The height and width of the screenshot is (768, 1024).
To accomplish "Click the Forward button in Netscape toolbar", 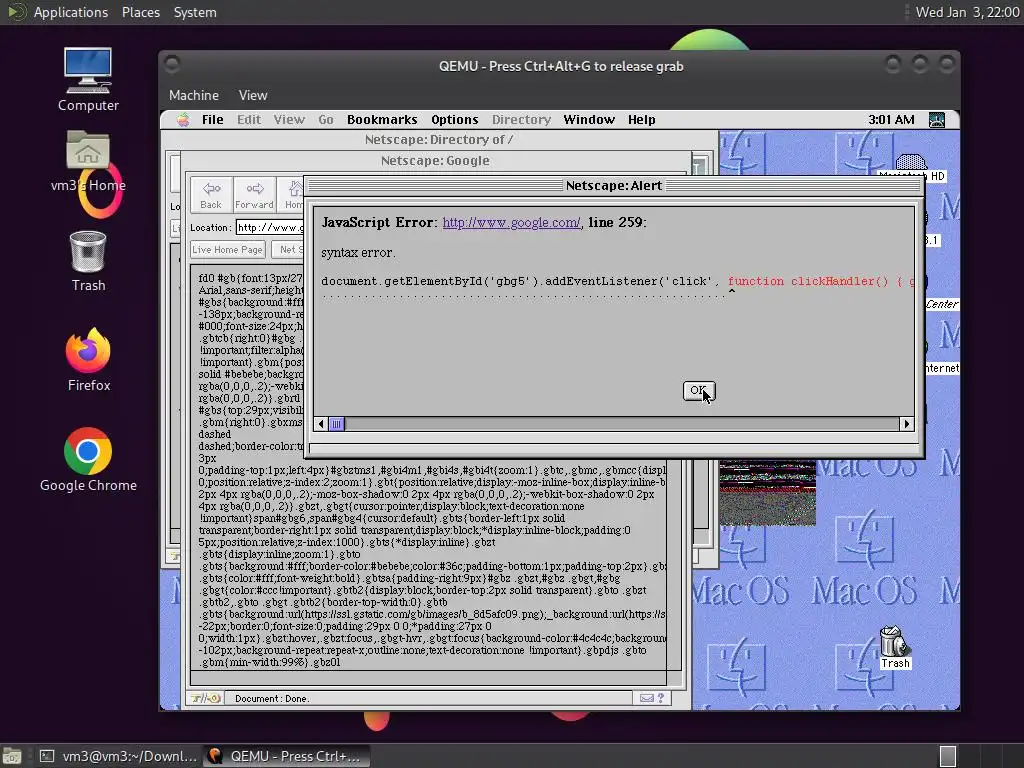I will [x=254, y=195].
